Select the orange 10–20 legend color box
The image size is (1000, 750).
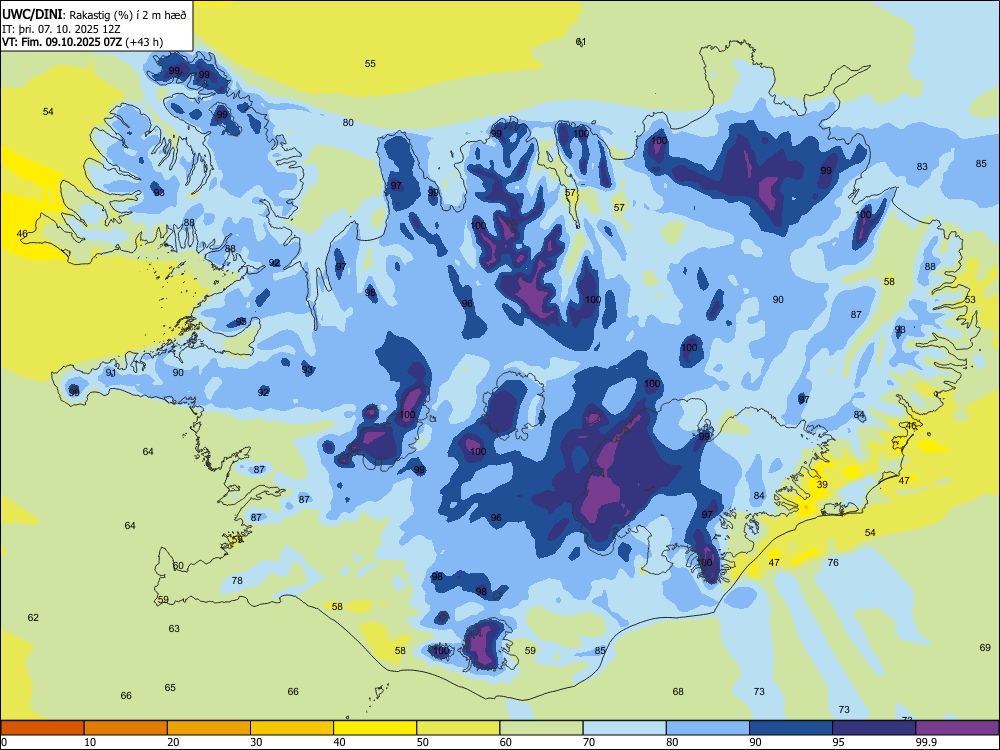point(126,728)
